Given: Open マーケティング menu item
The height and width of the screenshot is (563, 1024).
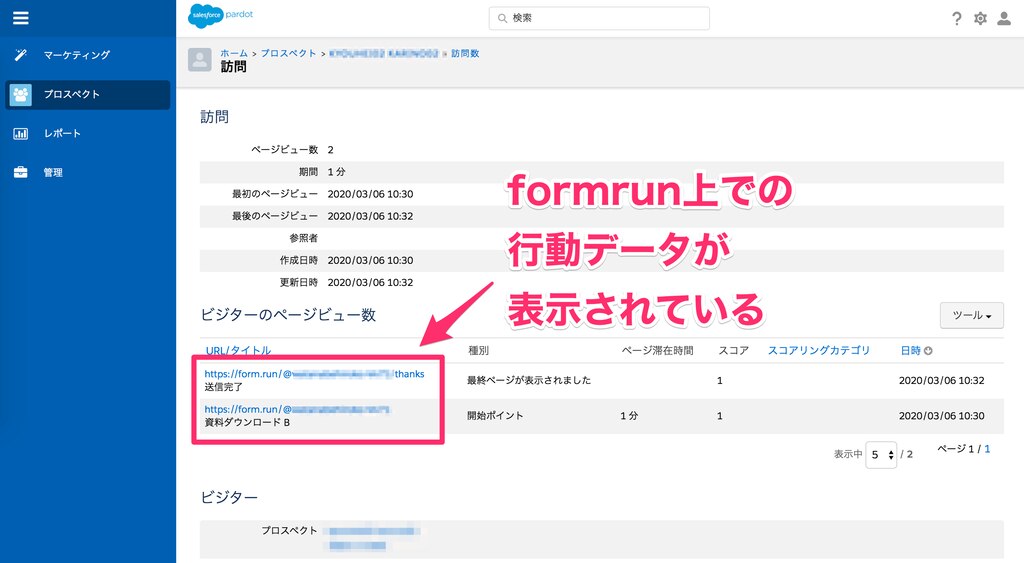Looking at the screenshot, I should (x=76, y=55).
